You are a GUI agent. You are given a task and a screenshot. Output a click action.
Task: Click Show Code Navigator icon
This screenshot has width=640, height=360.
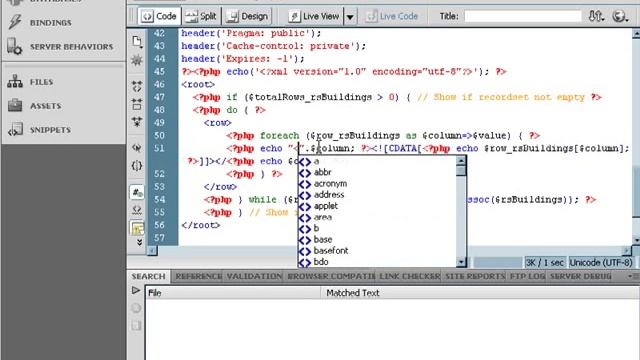(x=137, y=60)
